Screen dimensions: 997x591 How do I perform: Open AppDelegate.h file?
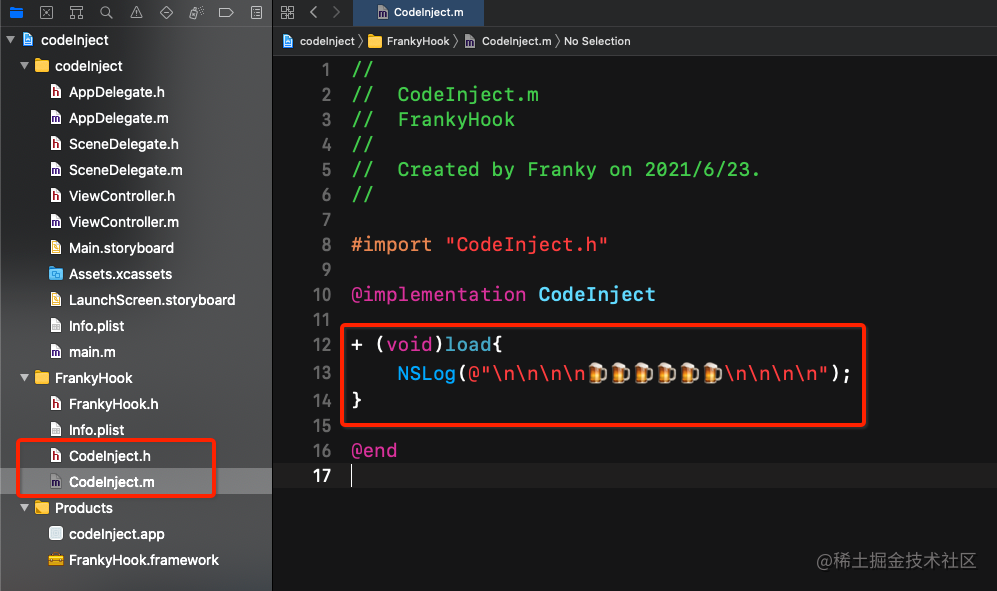116,92
